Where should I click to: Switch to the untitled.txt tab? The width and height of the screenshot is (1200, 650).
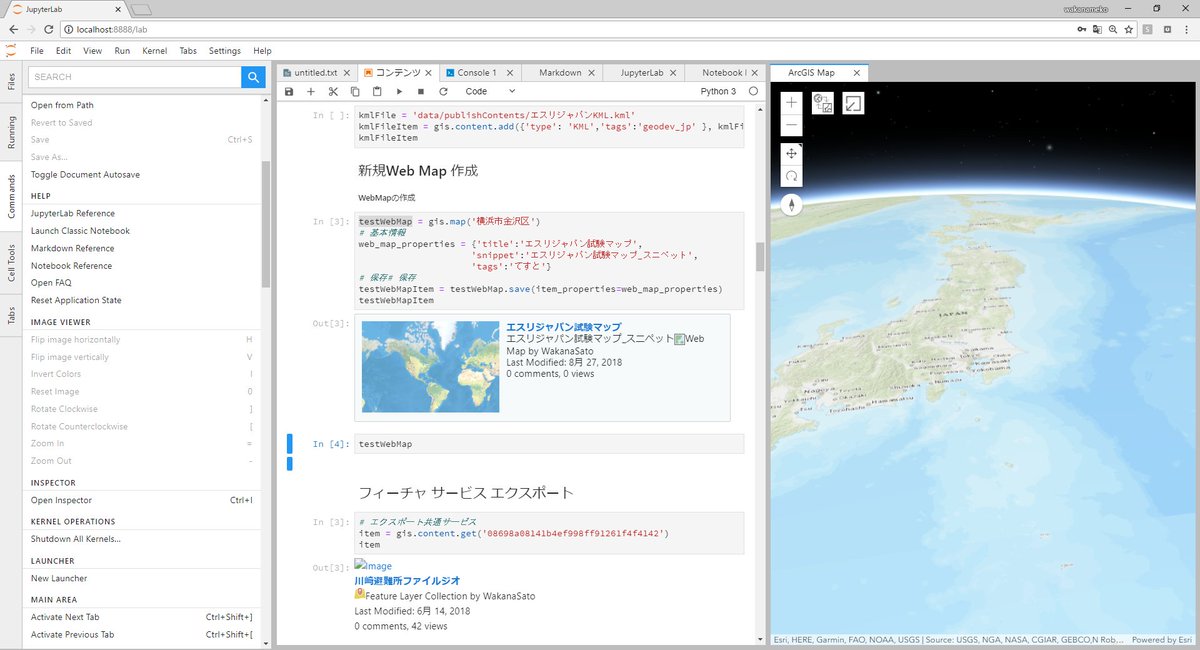[x=316, y=73]
